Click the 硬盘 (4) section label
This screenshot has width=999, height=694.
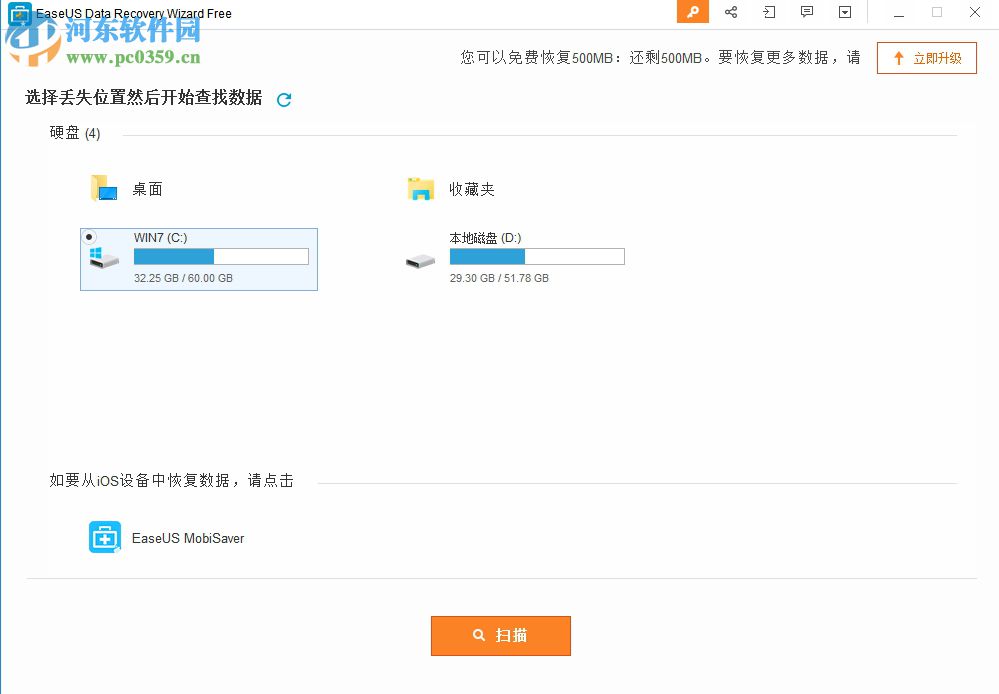pos(74,132)
